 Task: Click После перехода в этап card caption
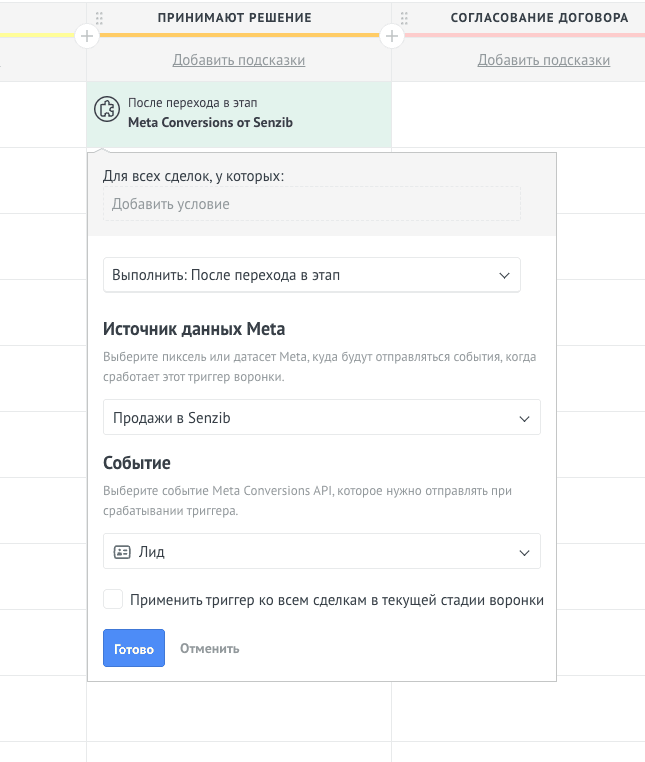pyautogui.click(x=192, y=103)
